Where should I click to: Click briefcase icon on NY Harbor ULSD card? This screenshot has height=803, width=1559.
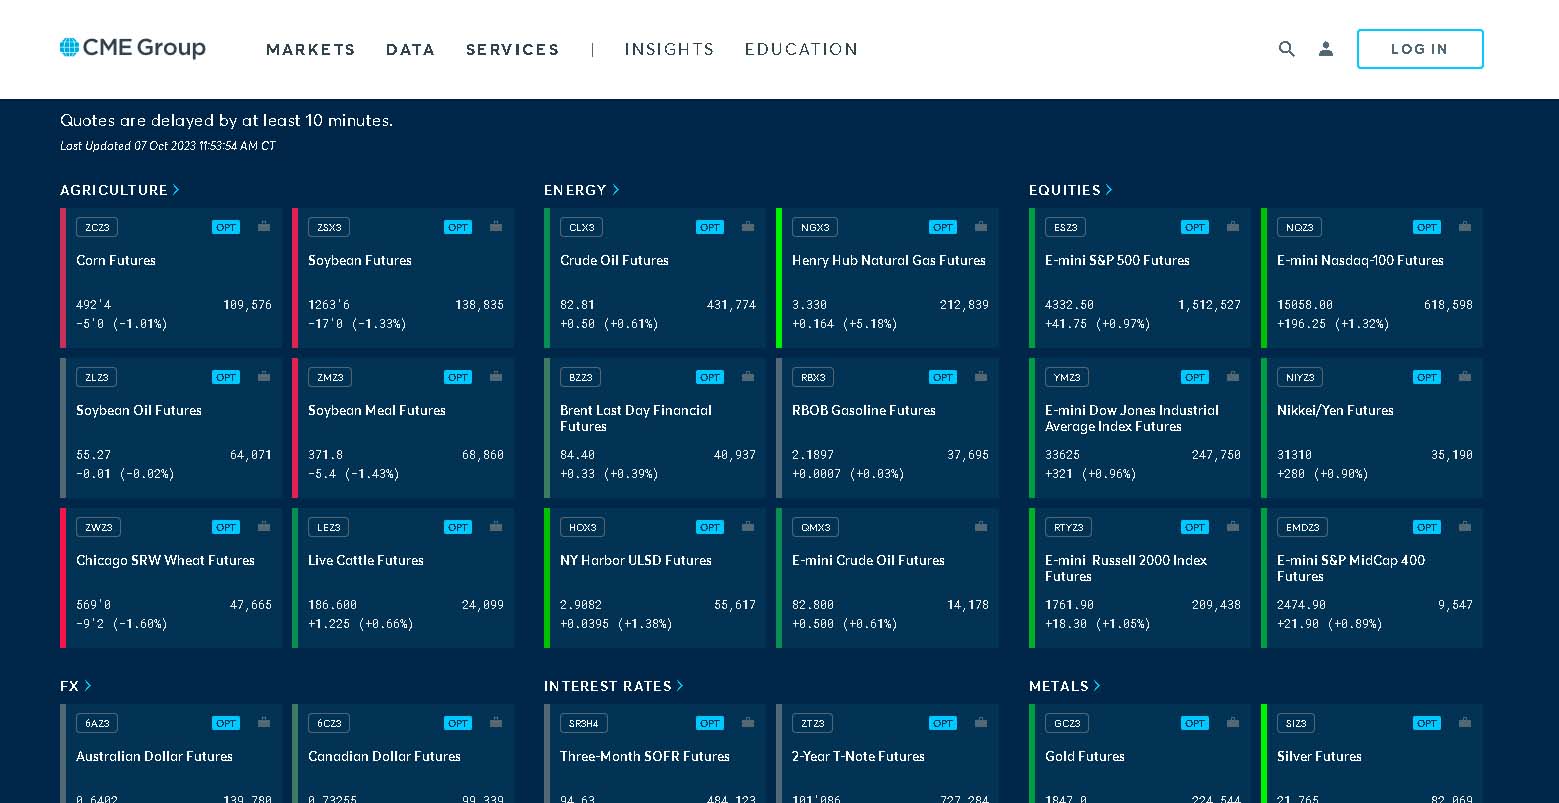(748, 527)
